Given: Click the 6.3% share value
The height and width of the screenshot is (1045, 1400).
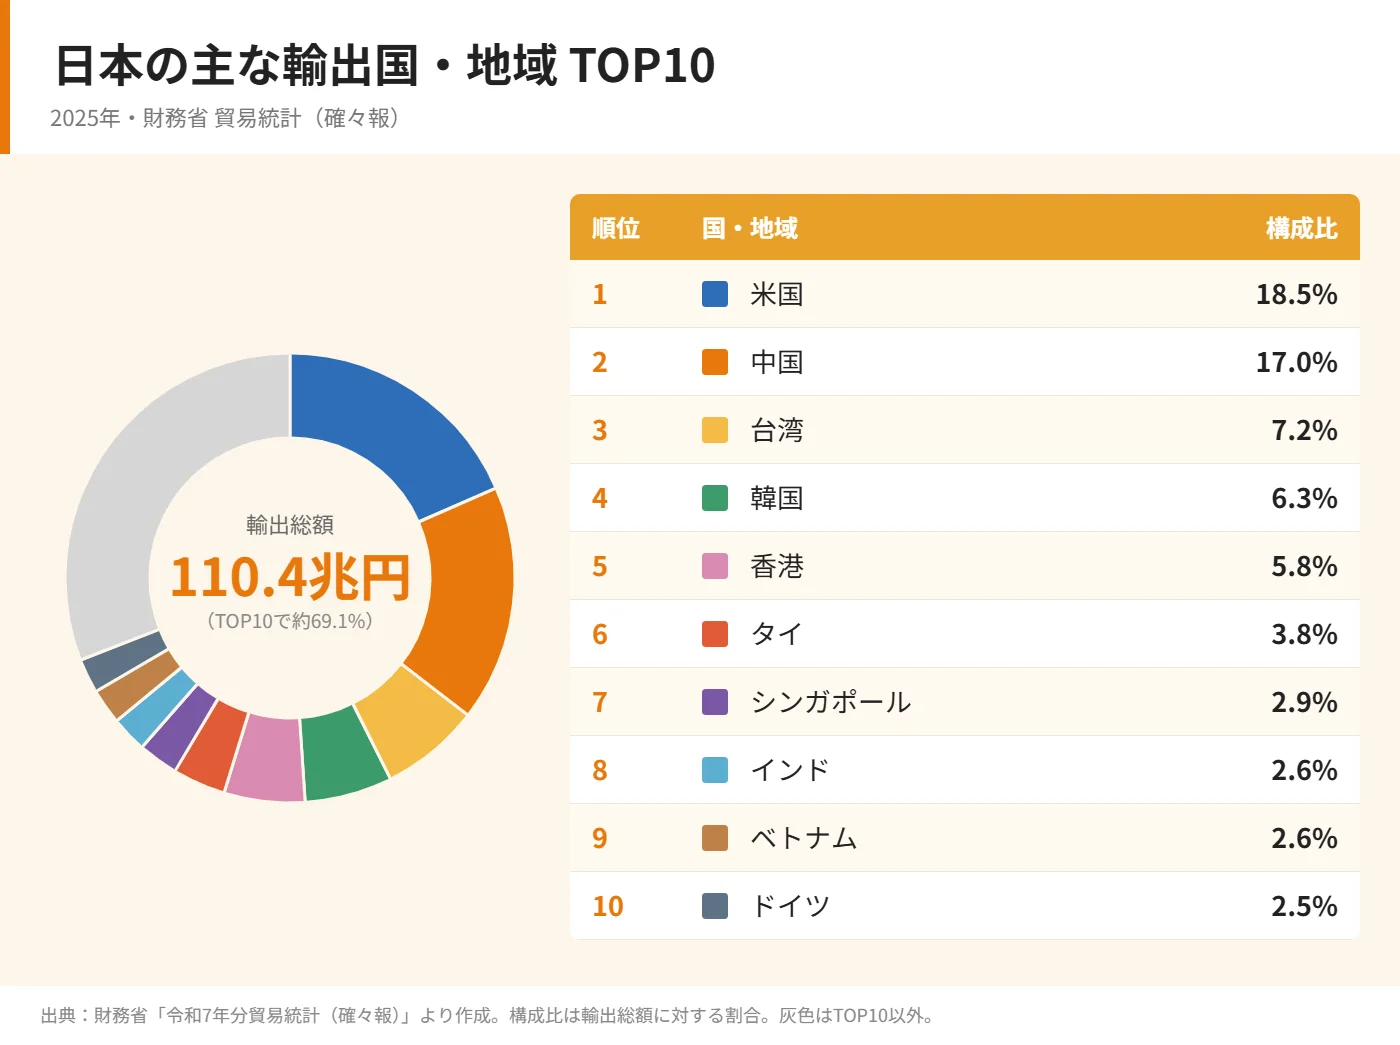Looking at the screenshot, I should coord(1304,498).
